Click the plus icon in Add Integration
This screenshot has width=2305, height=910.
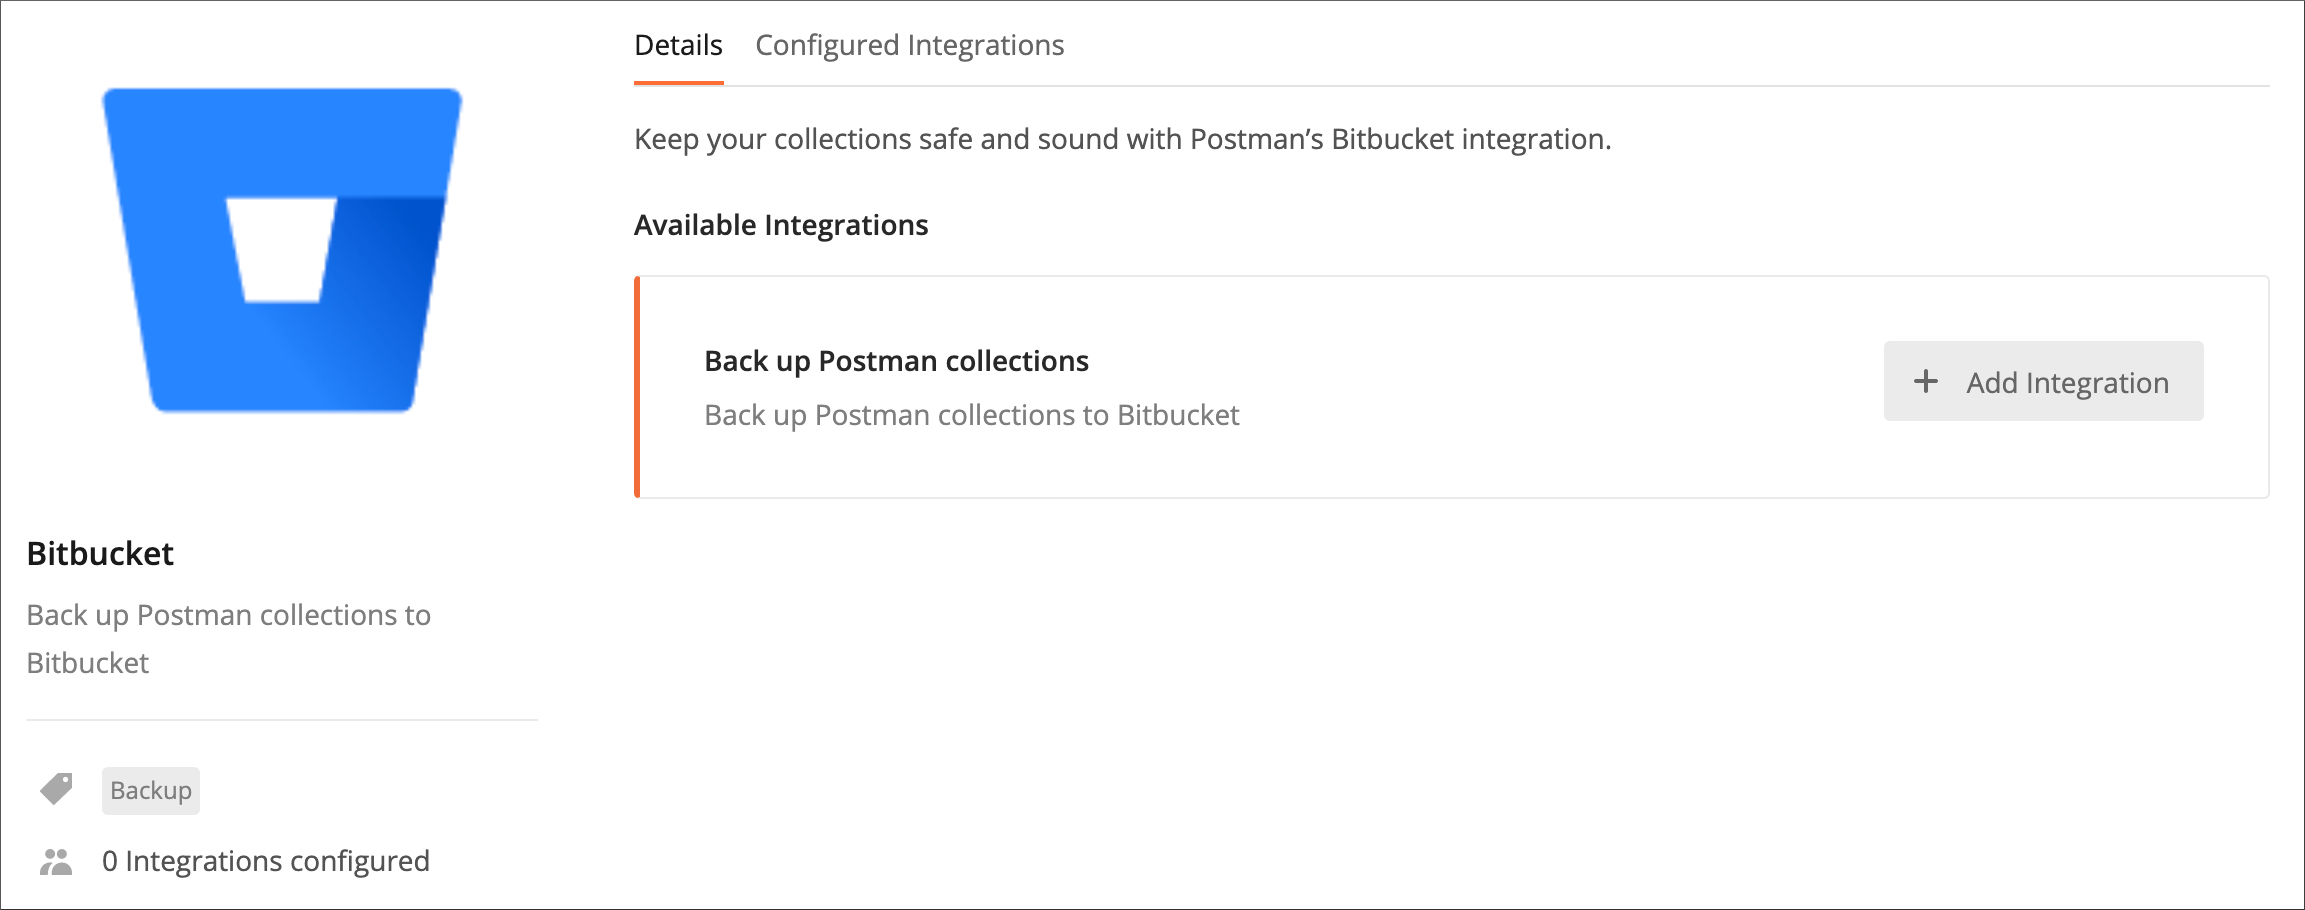click(x=1925, y=382)
